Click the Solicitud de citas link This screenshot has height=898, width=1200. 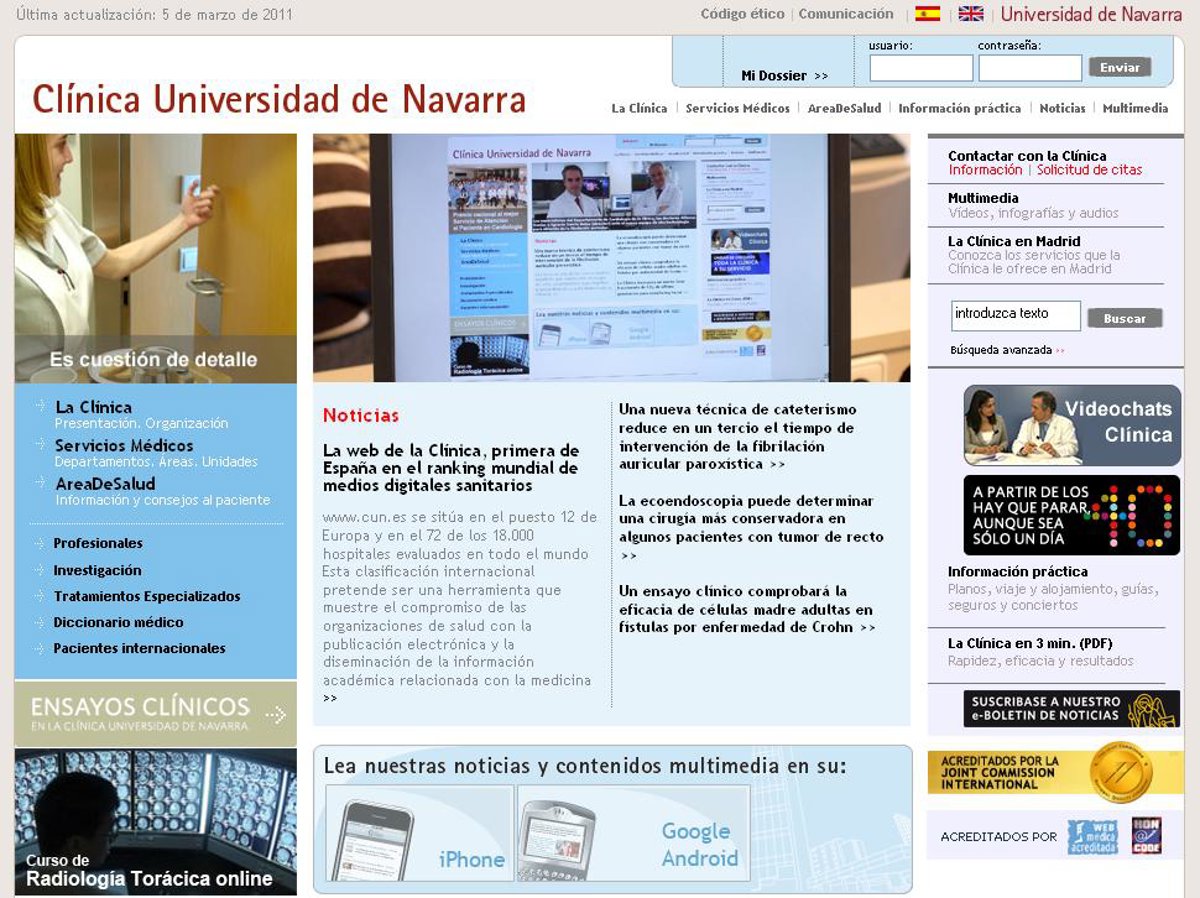click(x=1088, y=170)
